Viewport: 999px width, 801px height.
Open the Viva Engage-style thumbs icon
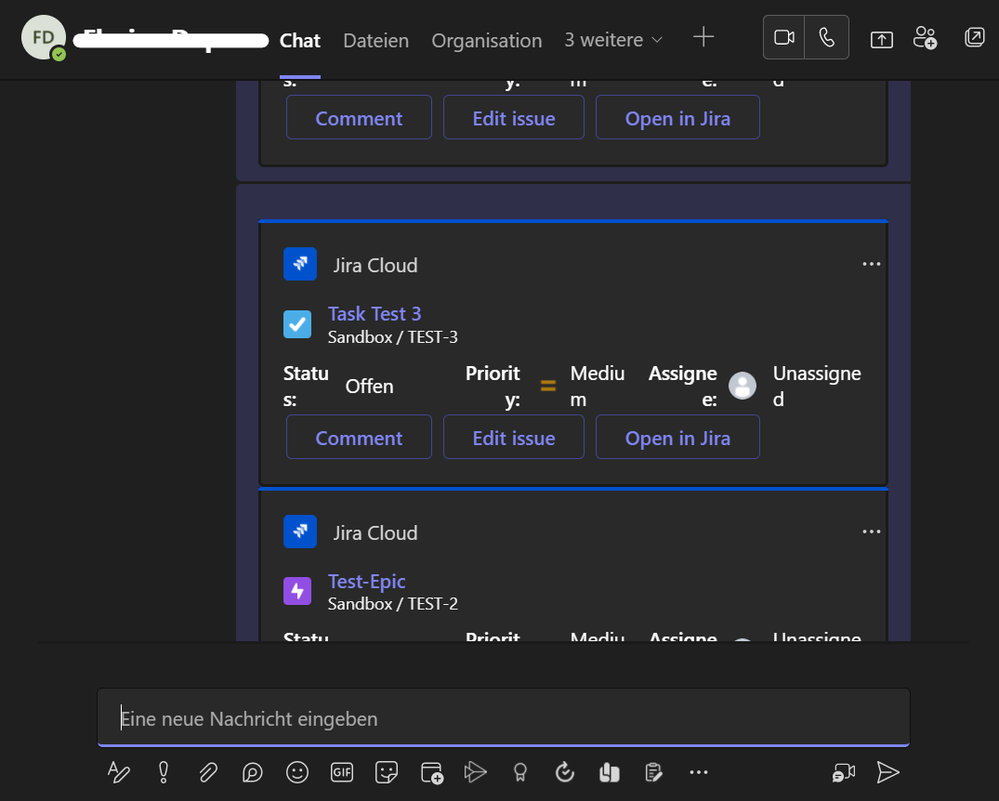click(x=609, y=772)
